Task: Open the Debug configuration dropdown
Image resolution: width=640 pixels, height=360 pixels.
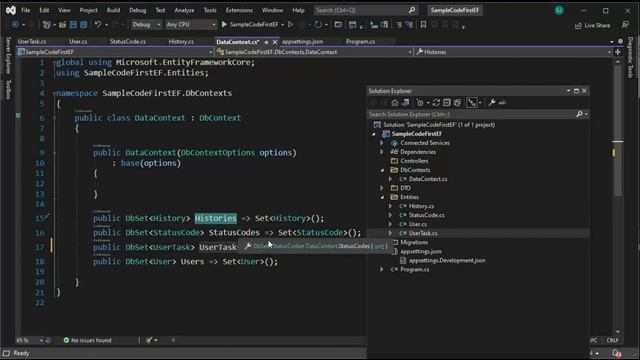Action: pyautogui.click(x=146, y=24)
